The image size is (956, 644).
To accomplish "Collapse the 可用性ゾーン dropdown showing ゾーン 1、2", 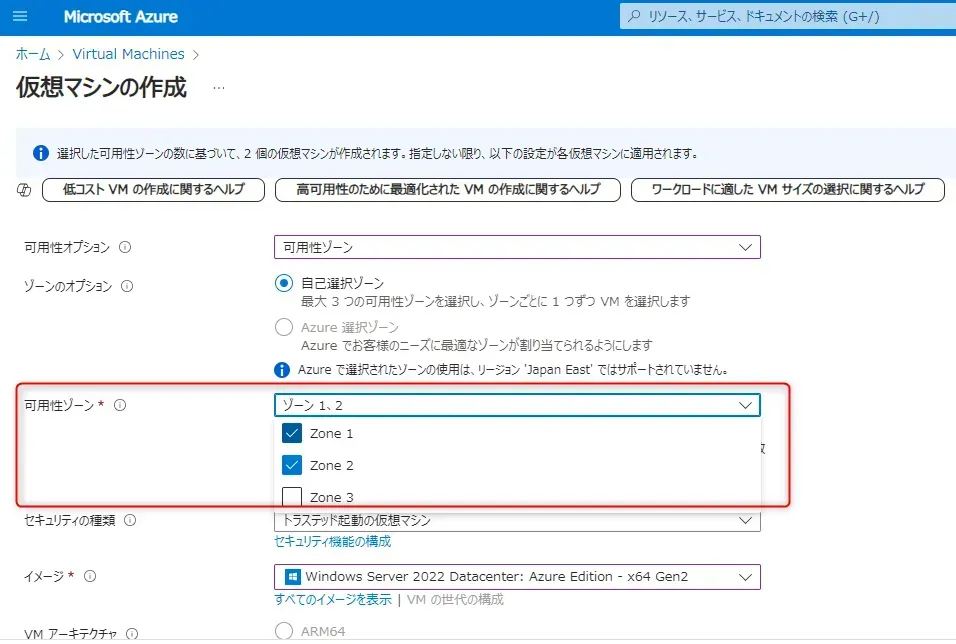I will [x=517, y=405].
